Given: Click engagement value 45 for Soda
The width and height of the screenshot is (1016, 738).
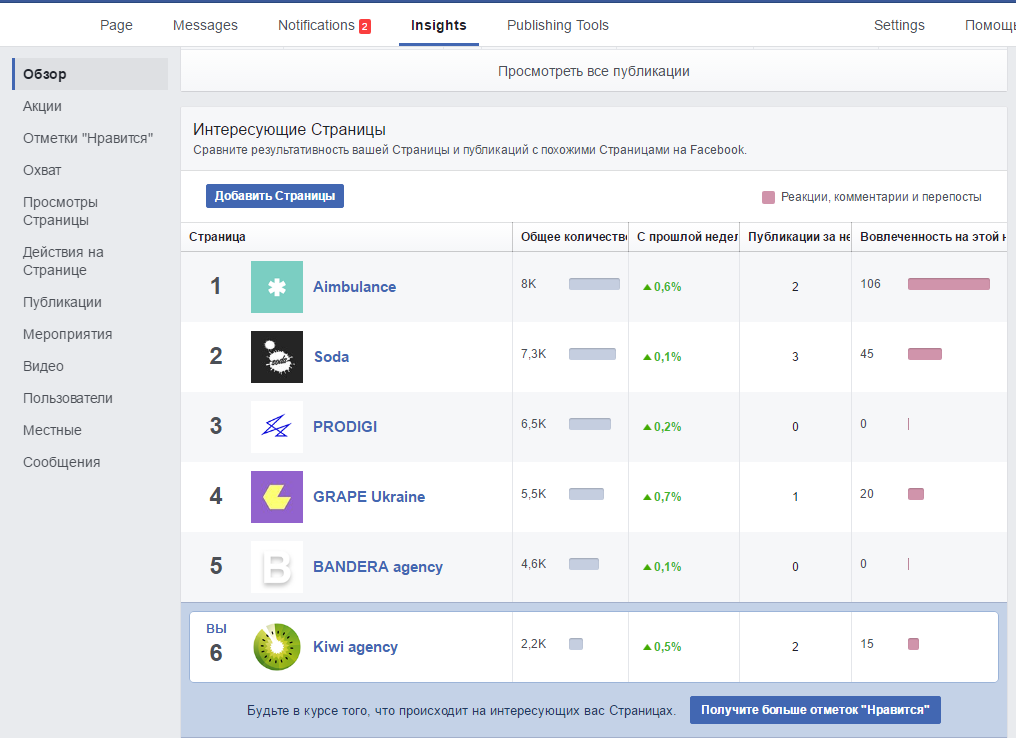Looking at the screenshot, I should pos(867,354).
